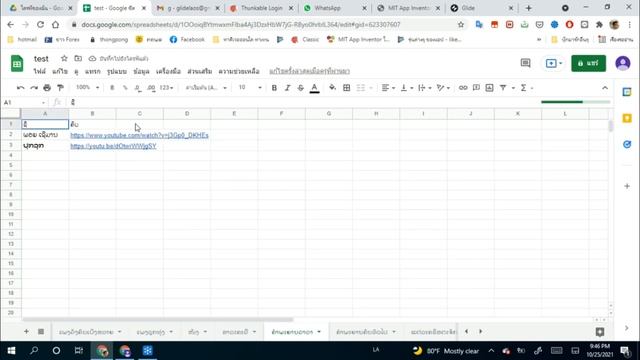Select the paint format tool
Image resolution: width=640 pixels, height=360 pixels.
(x=60, y=88)
